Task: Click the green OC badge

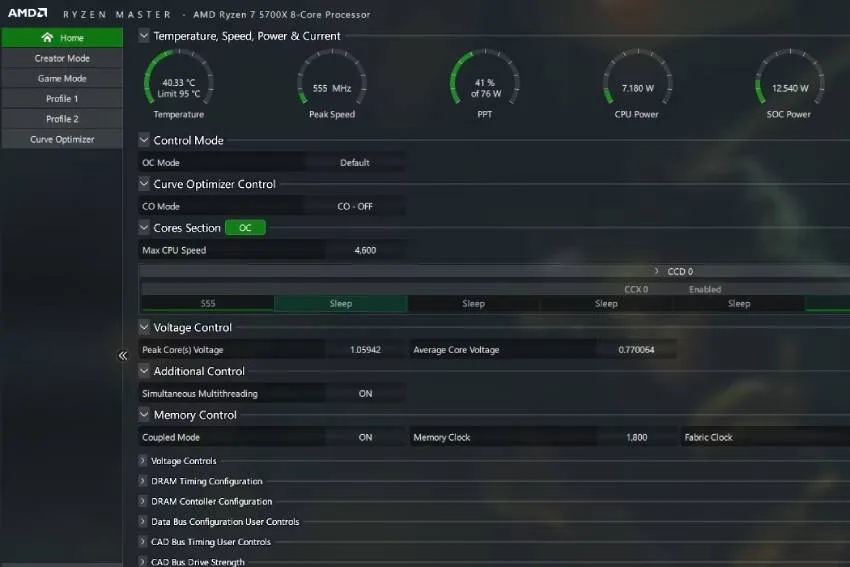Action: pos(245,228)
